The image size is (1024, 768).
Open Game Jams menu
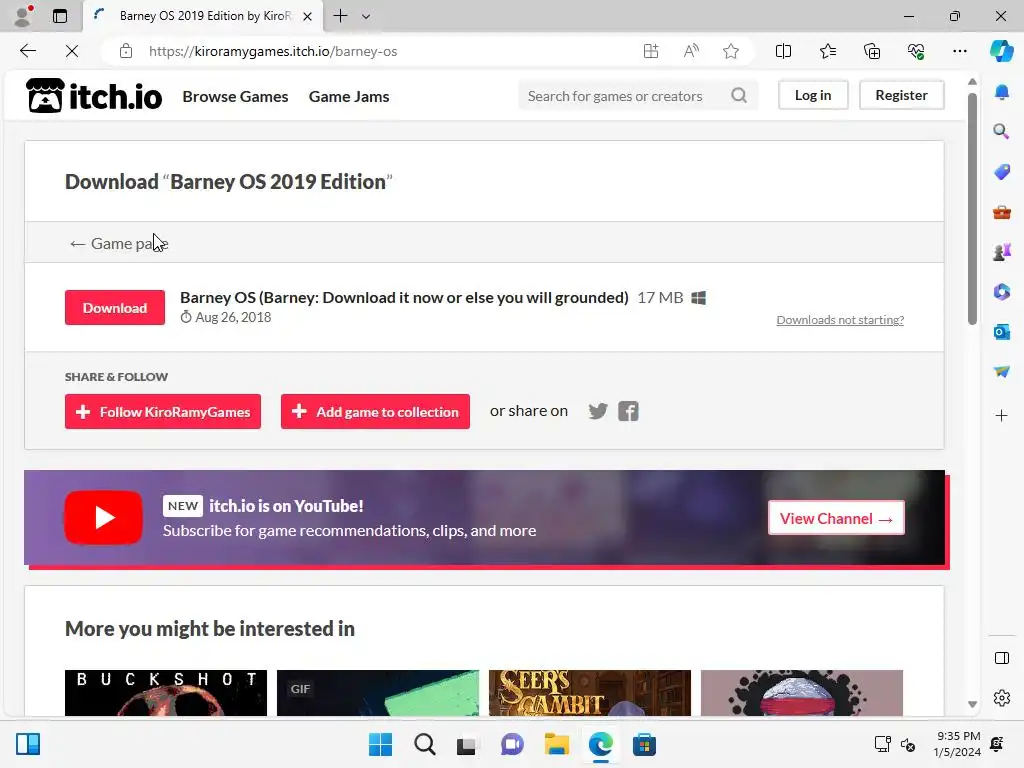(x=349, y=96)
